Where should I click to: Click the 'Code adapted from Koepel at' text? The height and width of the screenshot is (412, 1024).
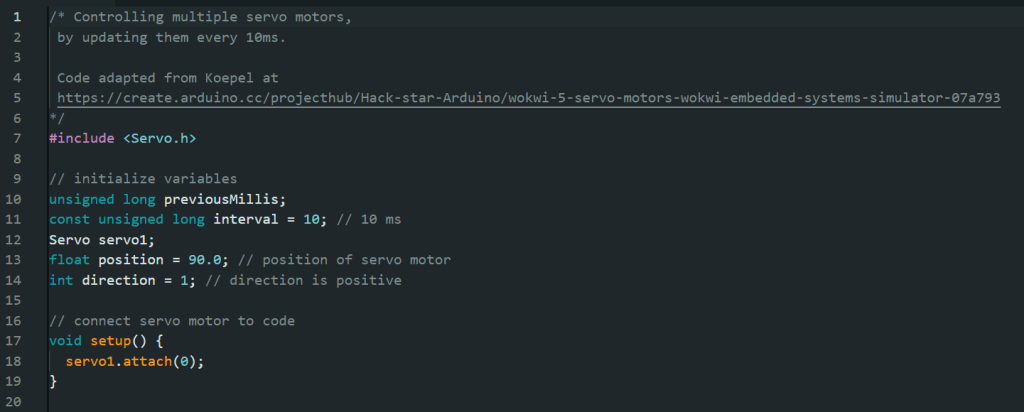167,77
